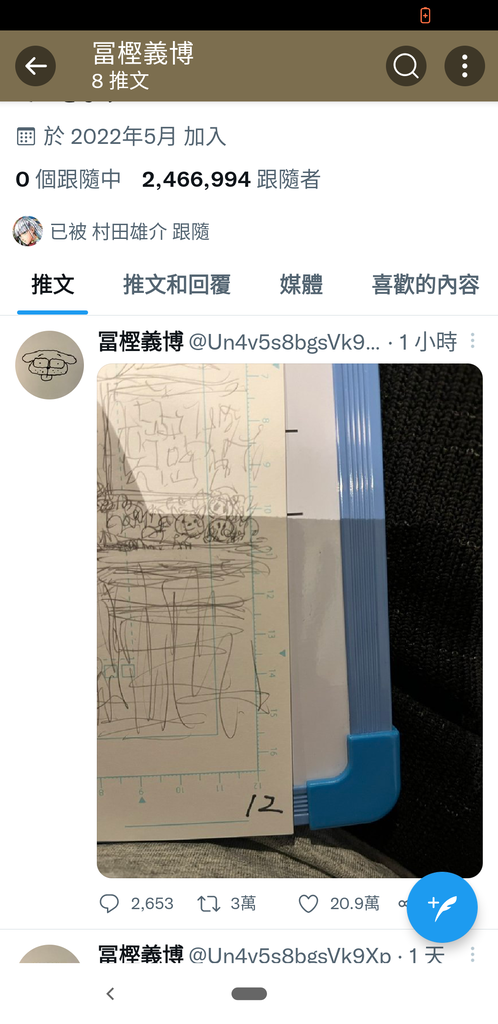This screenshot has width=498, height=1024.
Task: Open the second tweet's three-dot options
Action: [473, 955]
